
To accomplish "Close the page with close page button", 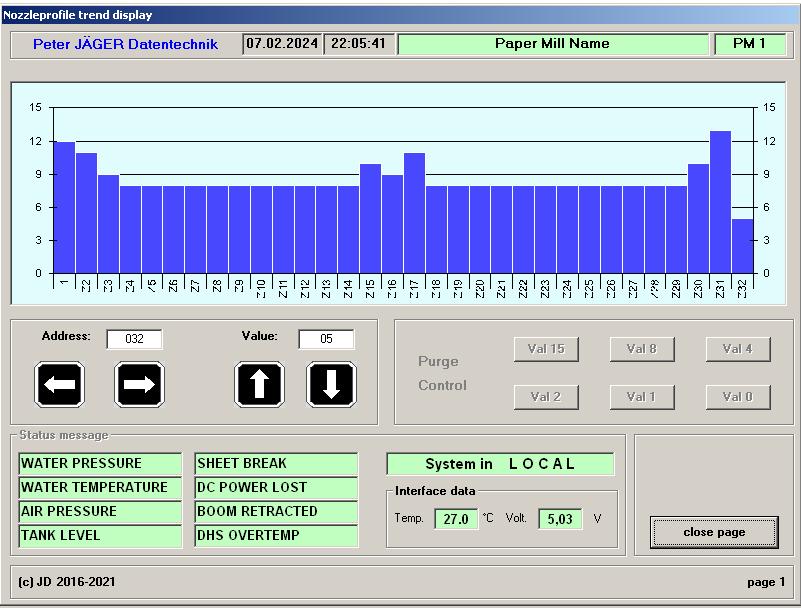I will pos(713,532).
